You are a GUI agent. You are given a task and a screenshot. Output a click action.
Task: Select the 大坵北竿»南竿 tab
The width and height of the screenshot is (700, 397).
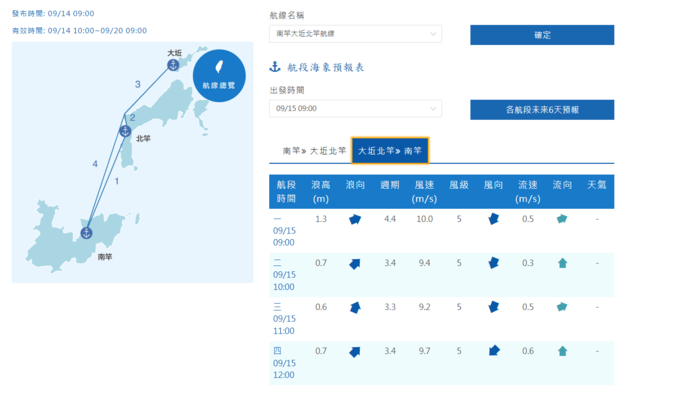pos(390,151)
